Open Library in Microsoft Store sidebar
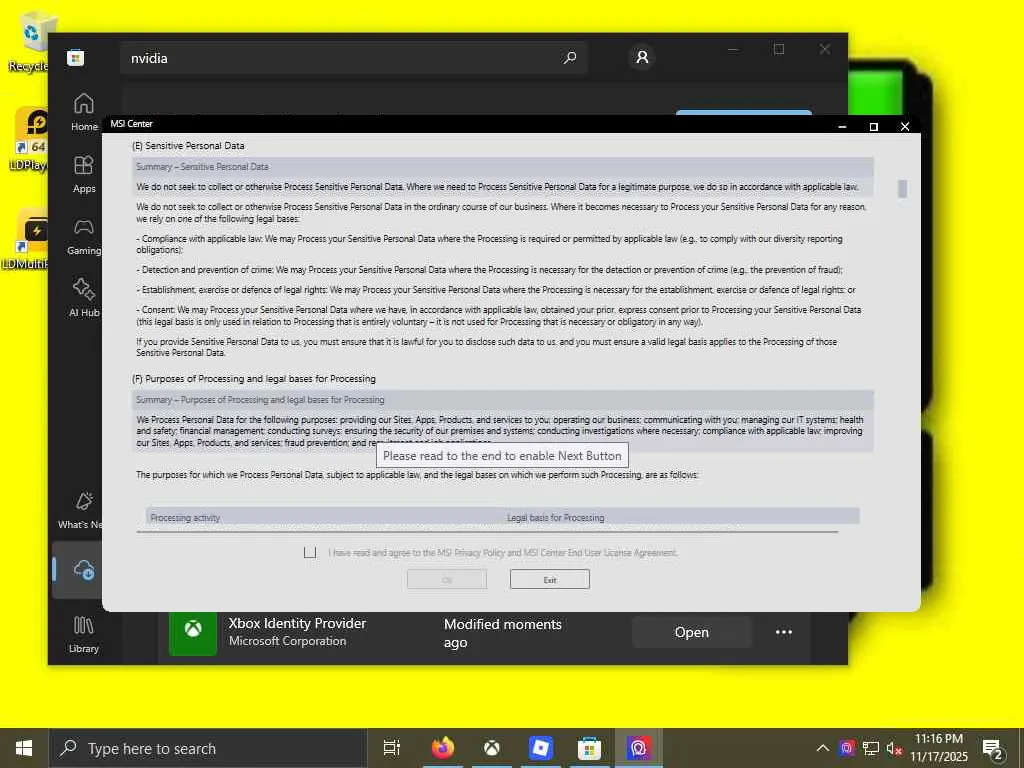The image size is (1024, 768). [84, 634]
